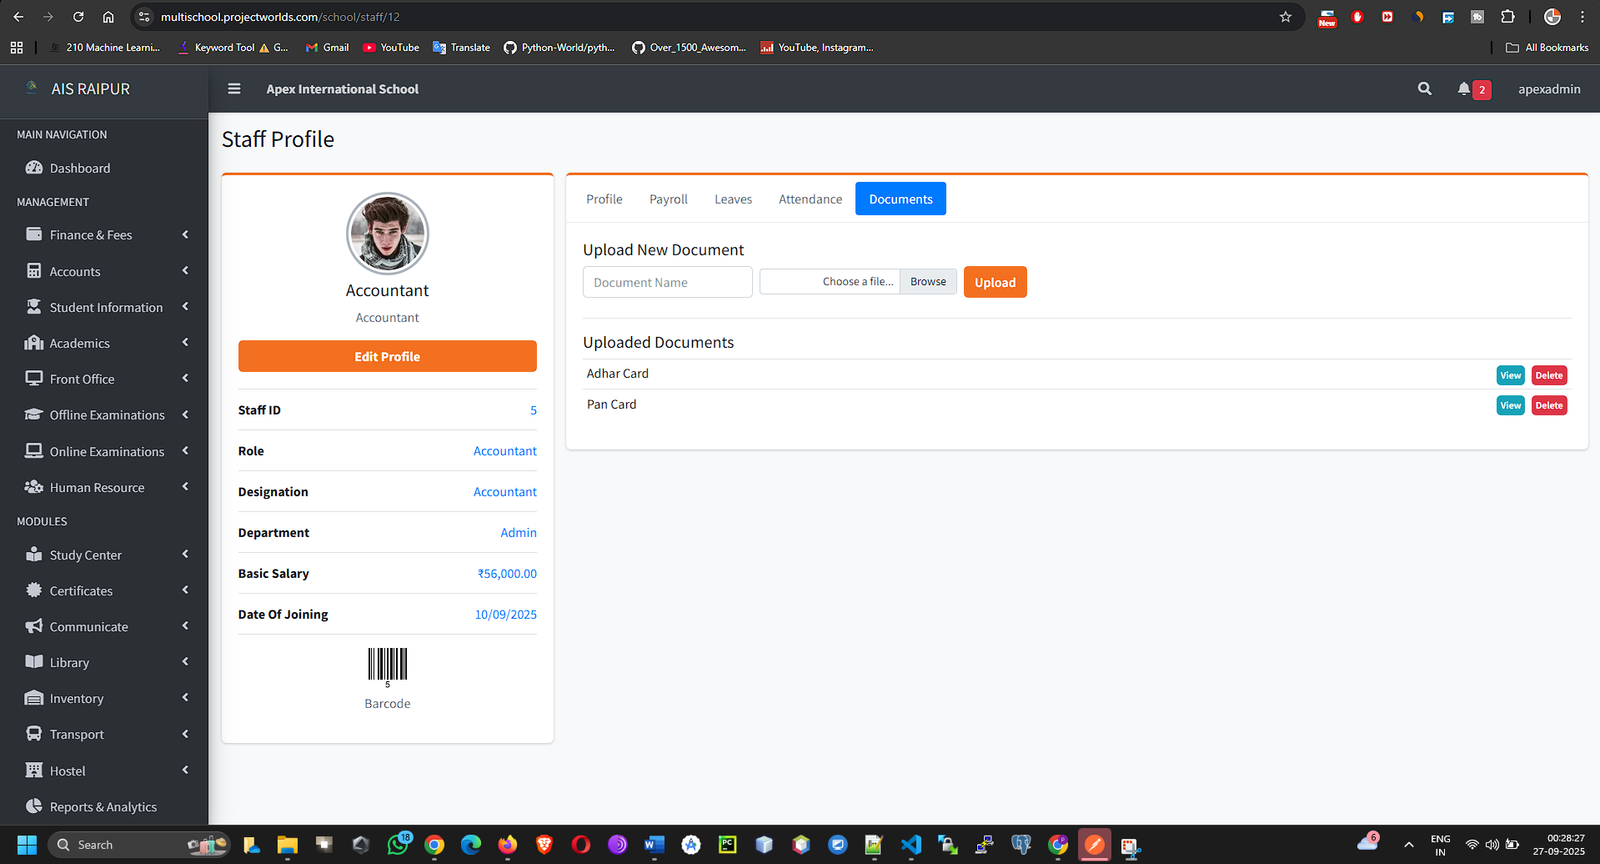Click the Document Name input field
Image resolution: width=1600 pixels, height=864 pixels.
click(667, 282)
